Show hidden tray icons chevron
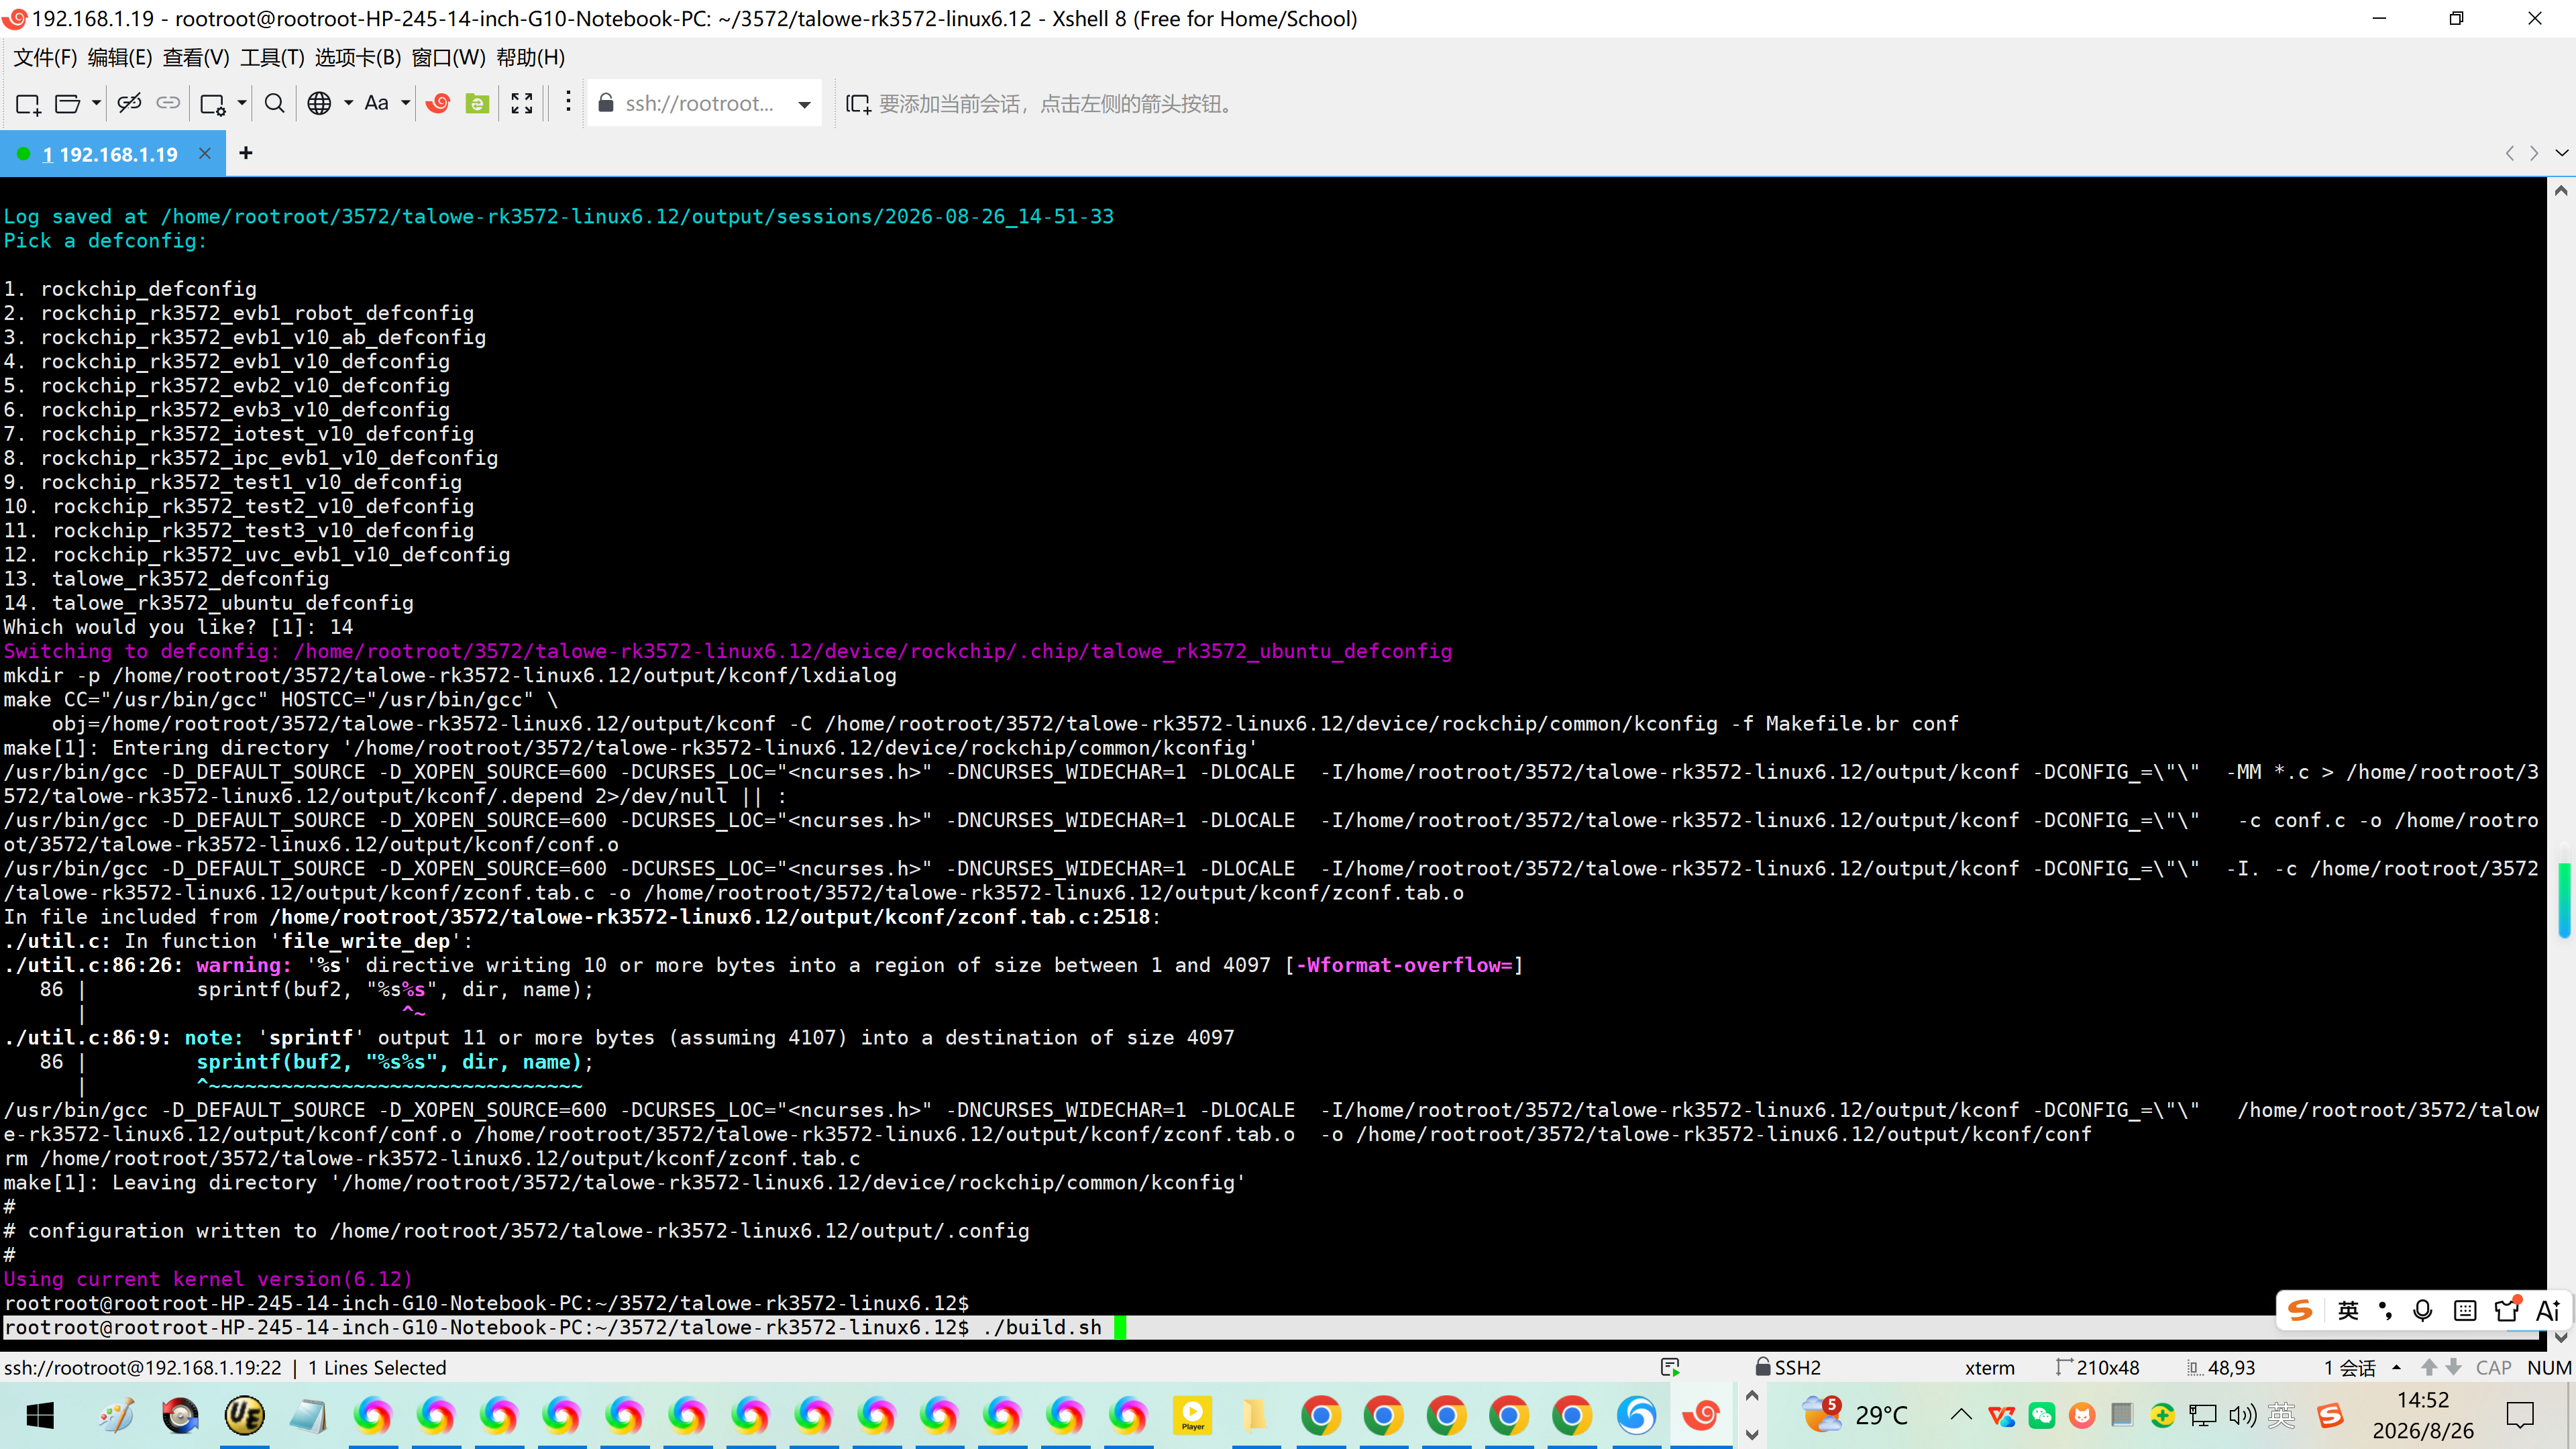Viewport: 2576px width, 1449px height. point(1962,1415)
